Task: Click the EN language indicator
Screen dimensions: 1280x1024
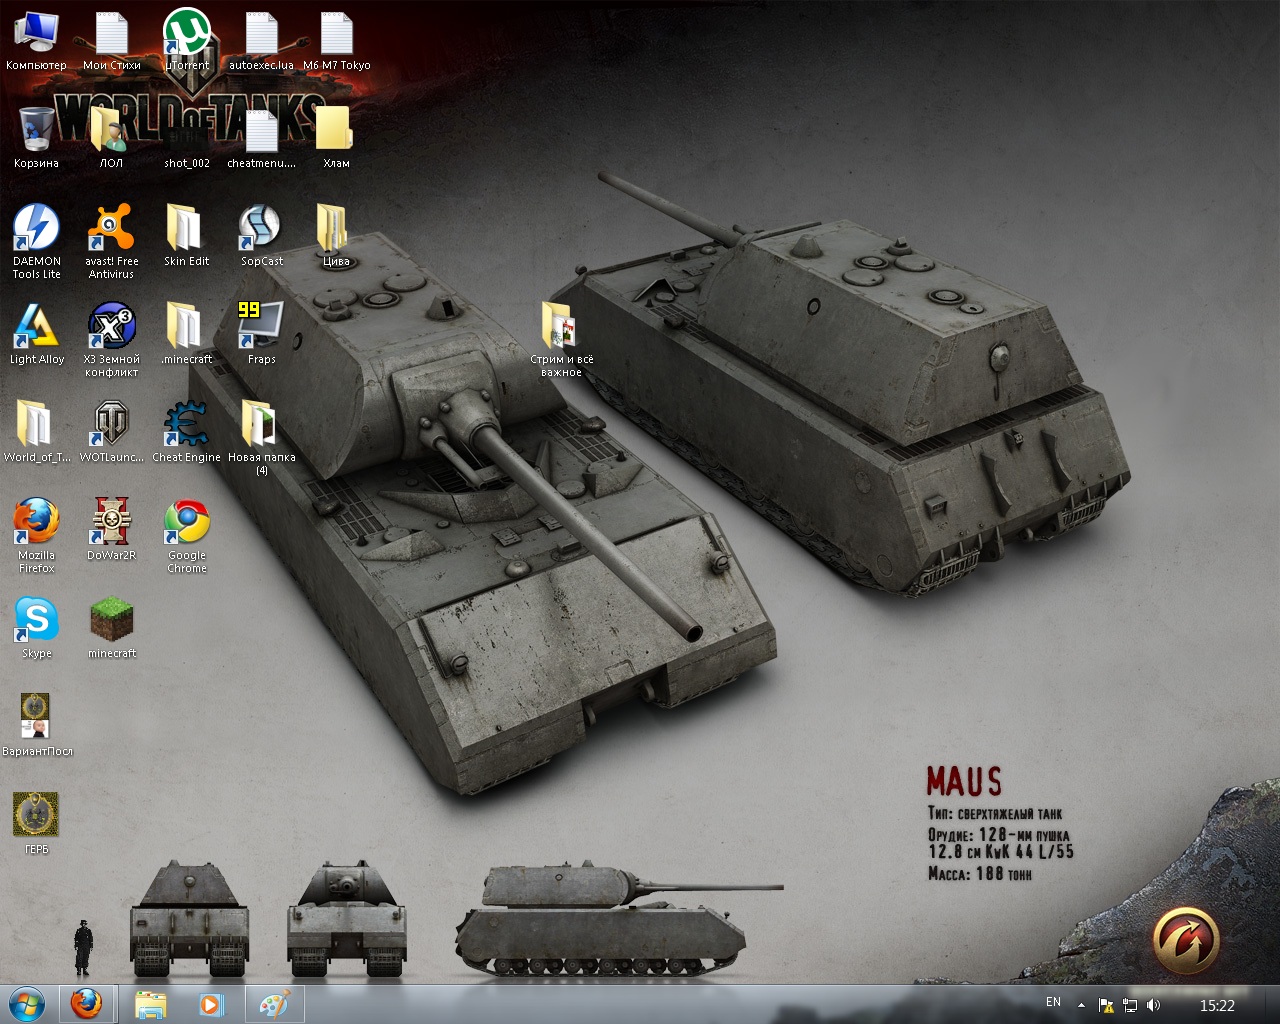Action: 1053,1002
